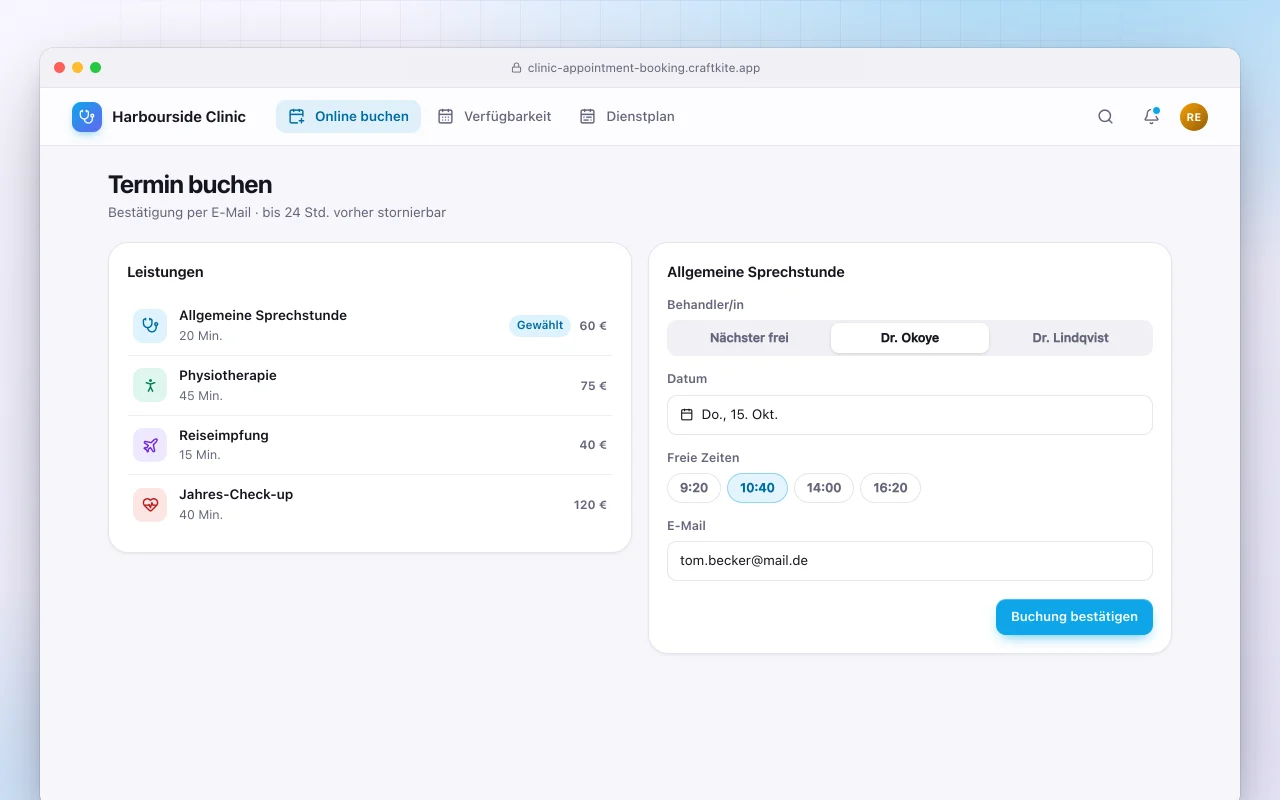
Task: Click the lock icon in address bar
Action: click(x=517, y=68)
